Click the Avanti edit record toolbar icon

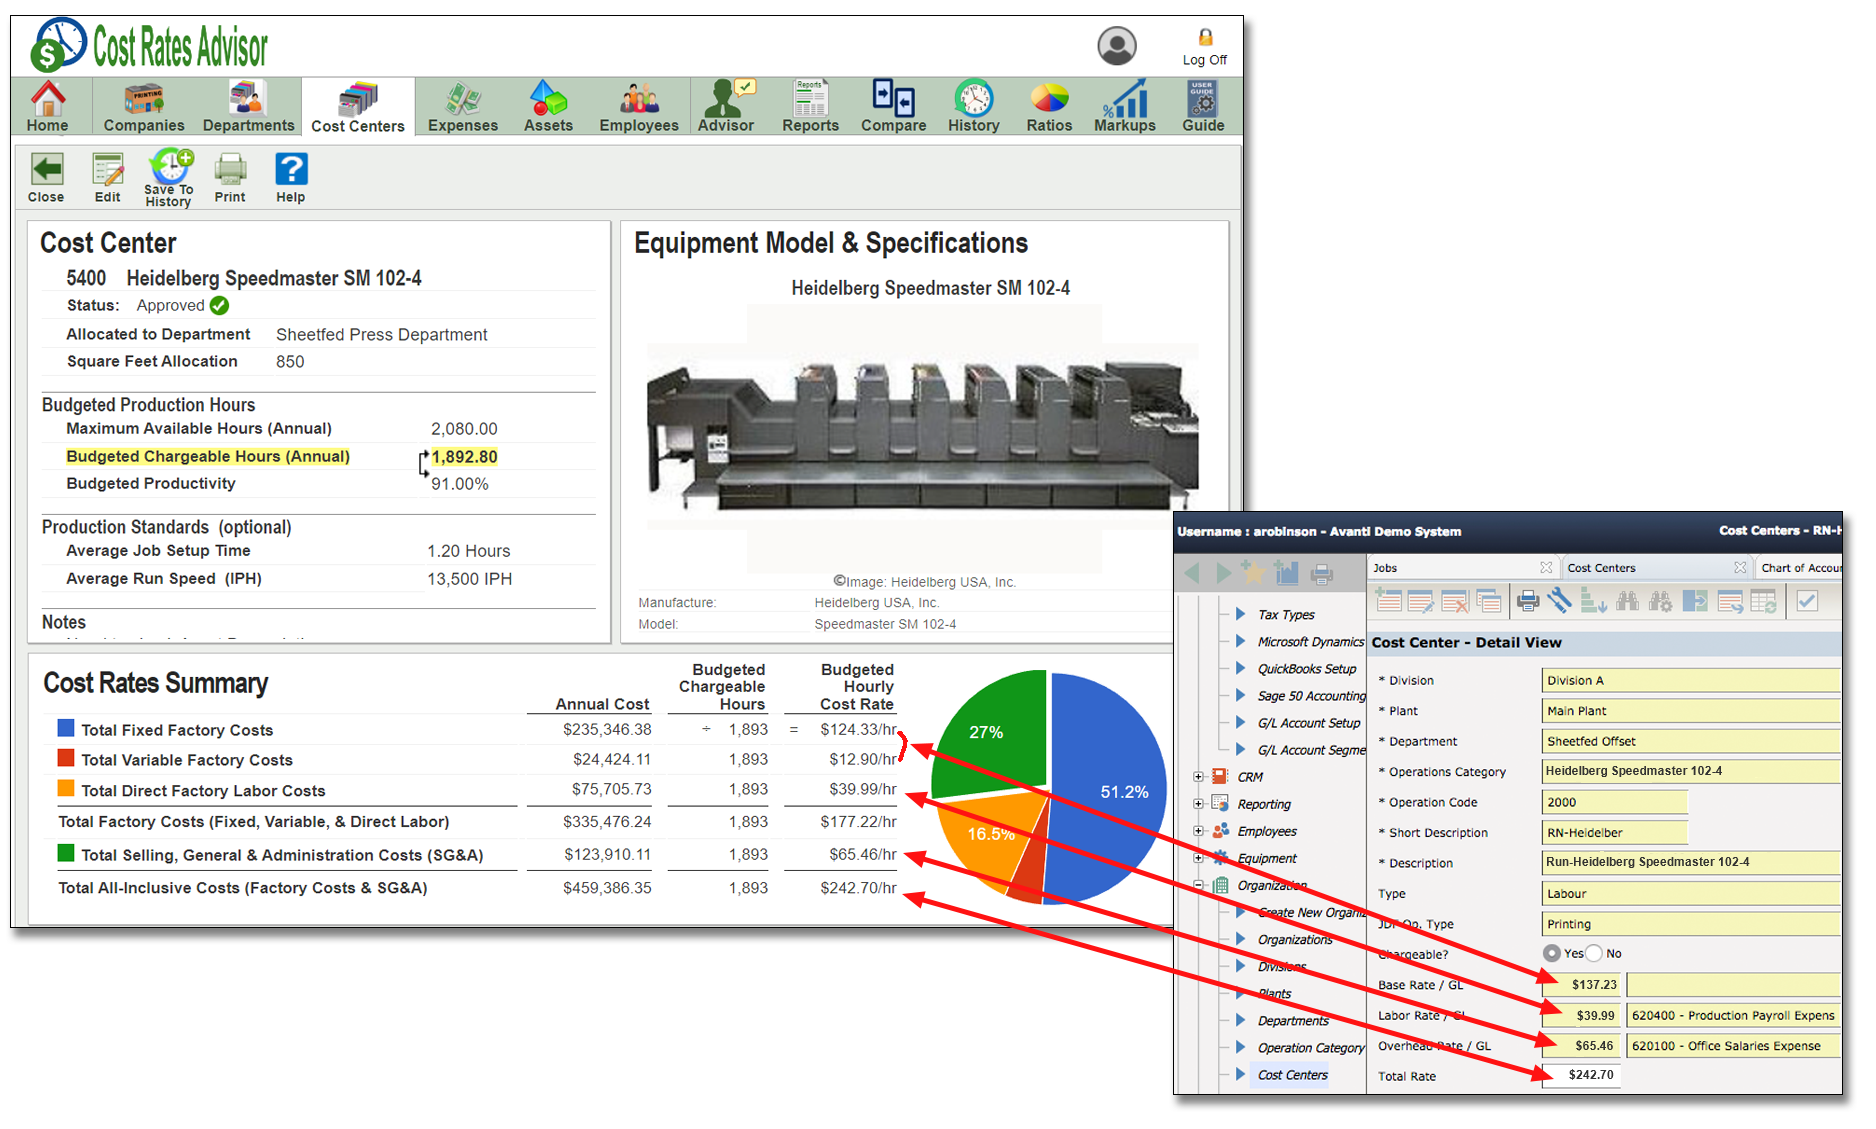coord(1421,601)
